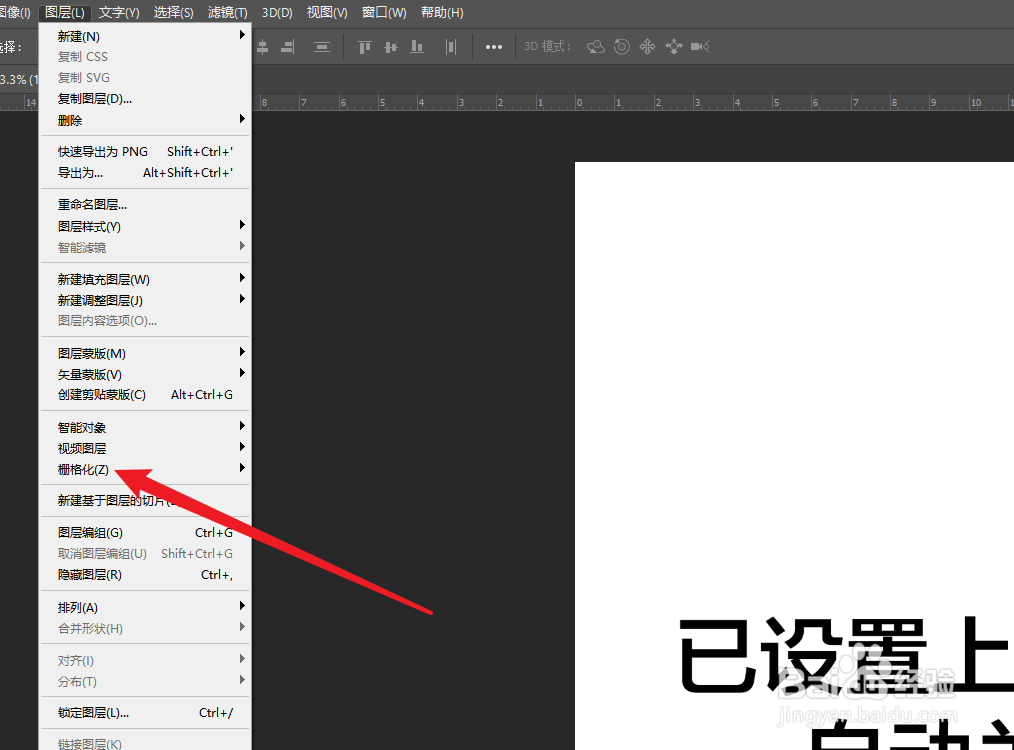Choose 图层编组(G) menu item
Viewport: 1014px width, 750px height.
[x=146, y=532]
